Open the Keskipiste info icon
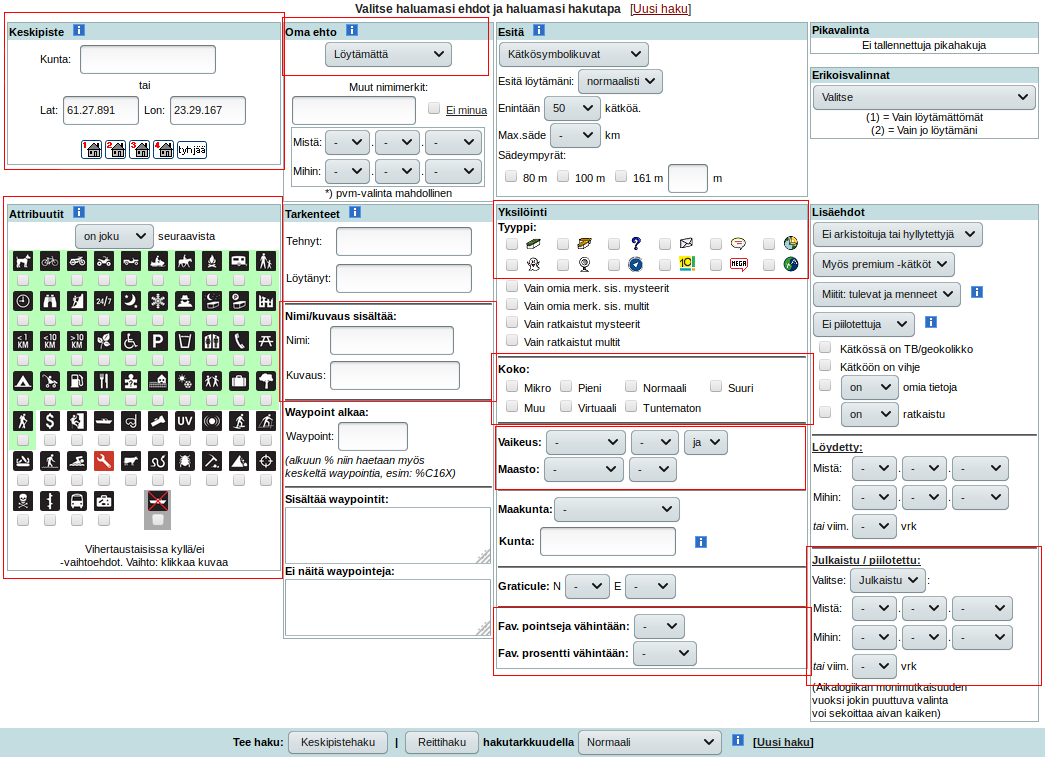1045x759 pixels. pyautogui.click(x=79, y=30)
